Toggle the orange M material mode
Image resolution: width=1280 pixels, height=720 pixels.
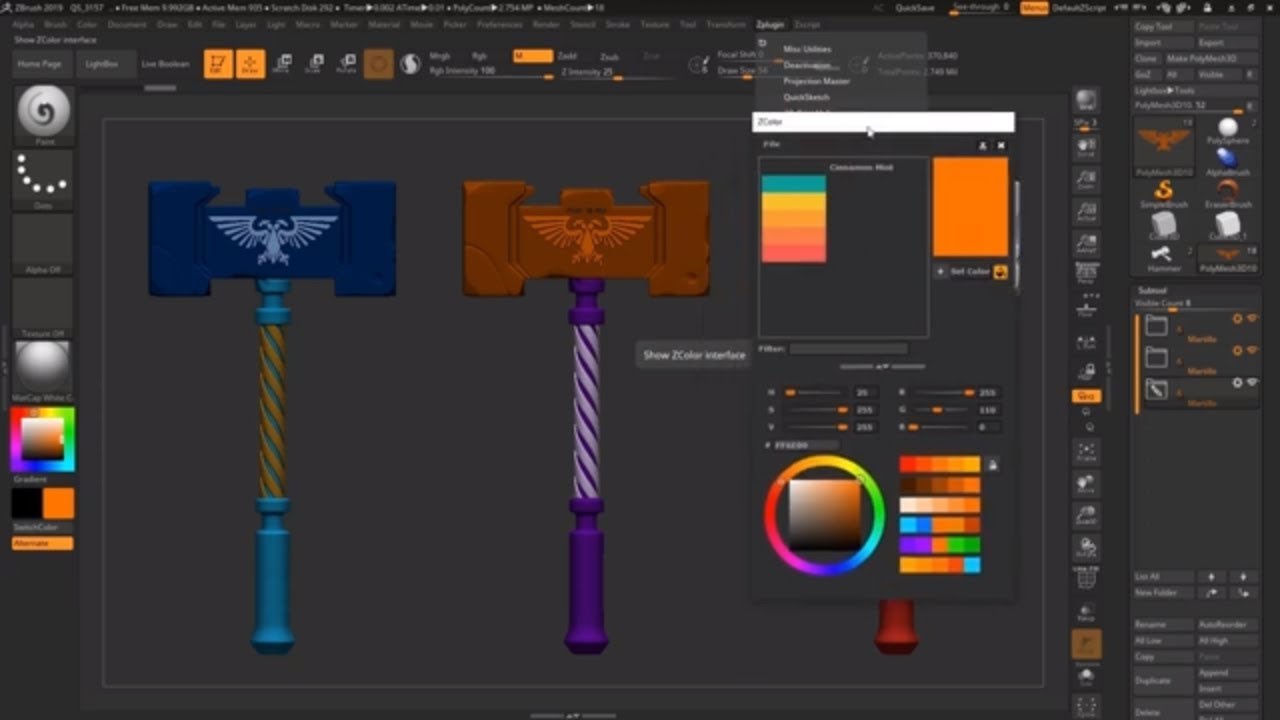click(x=532, y=57)
